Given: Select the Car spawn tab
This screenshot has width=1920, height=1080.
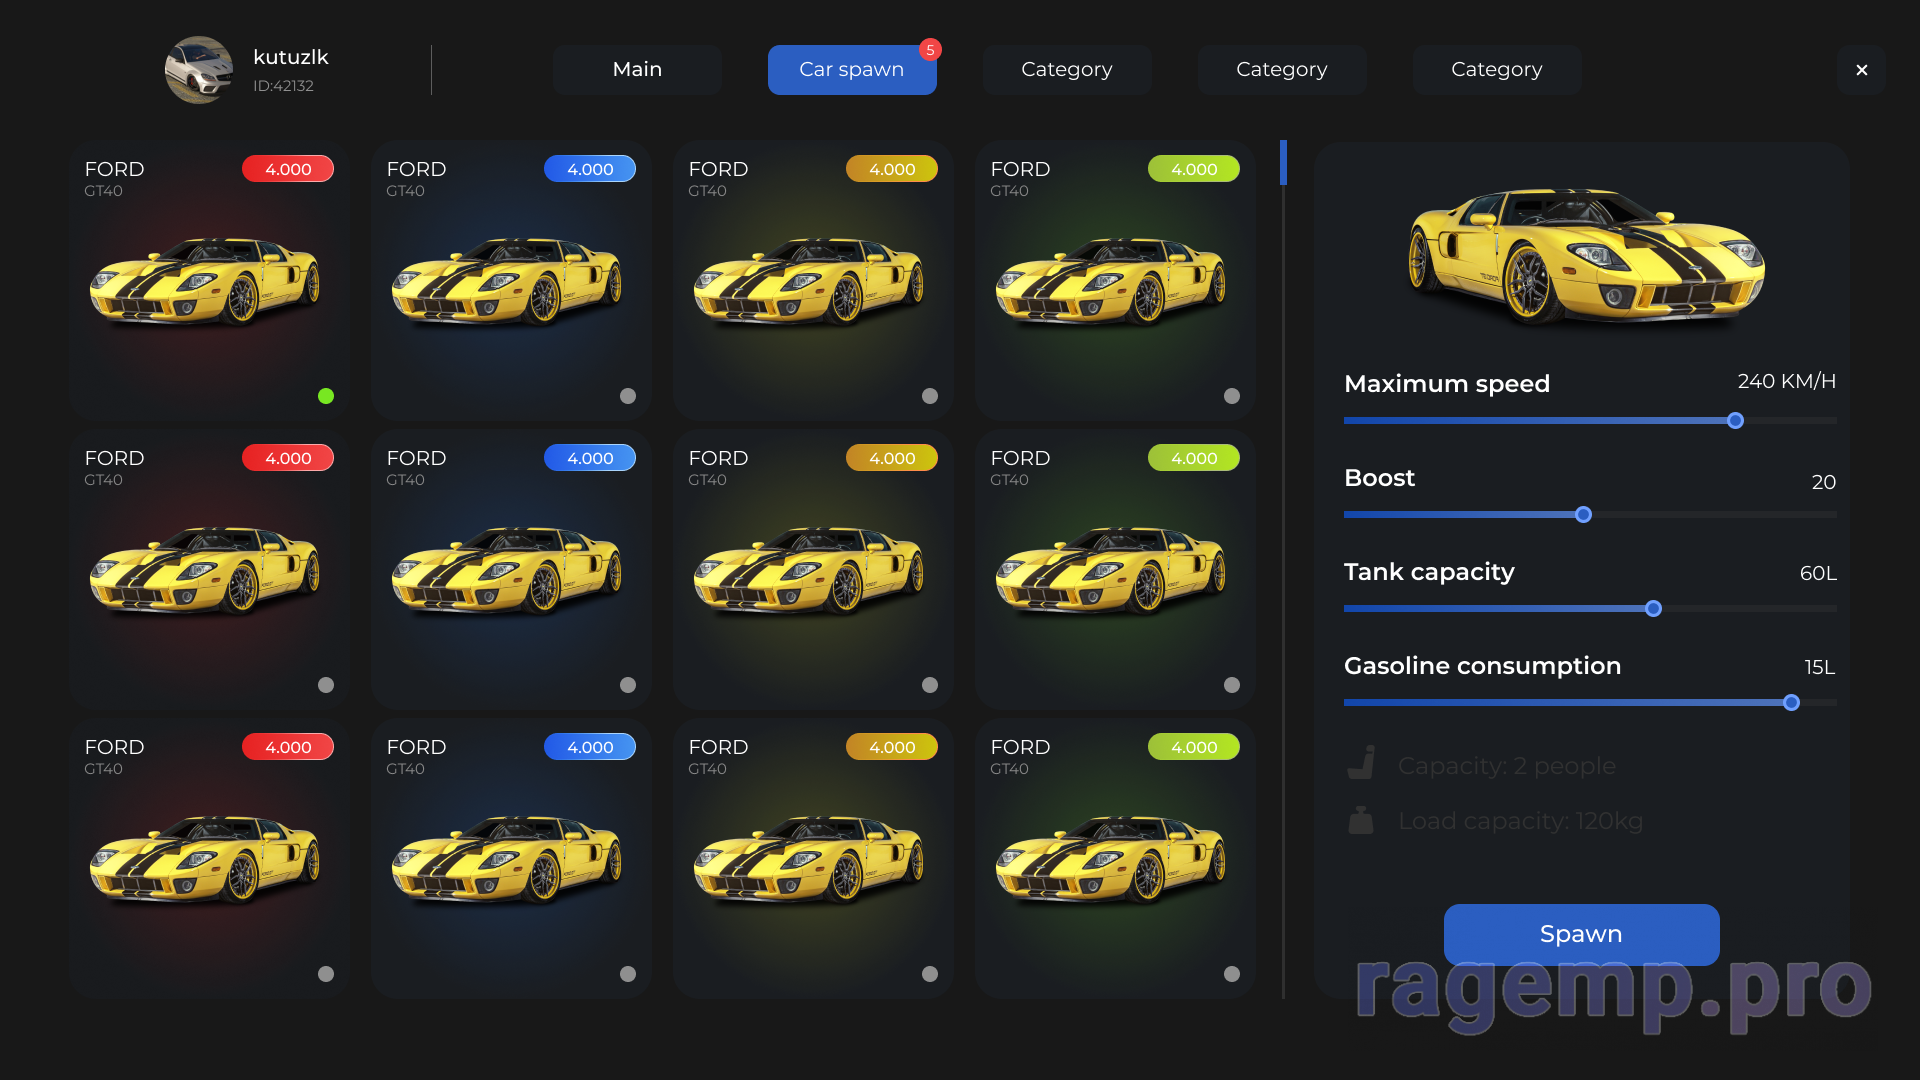Looking at the screenshot, I should [x=852, y=70].
